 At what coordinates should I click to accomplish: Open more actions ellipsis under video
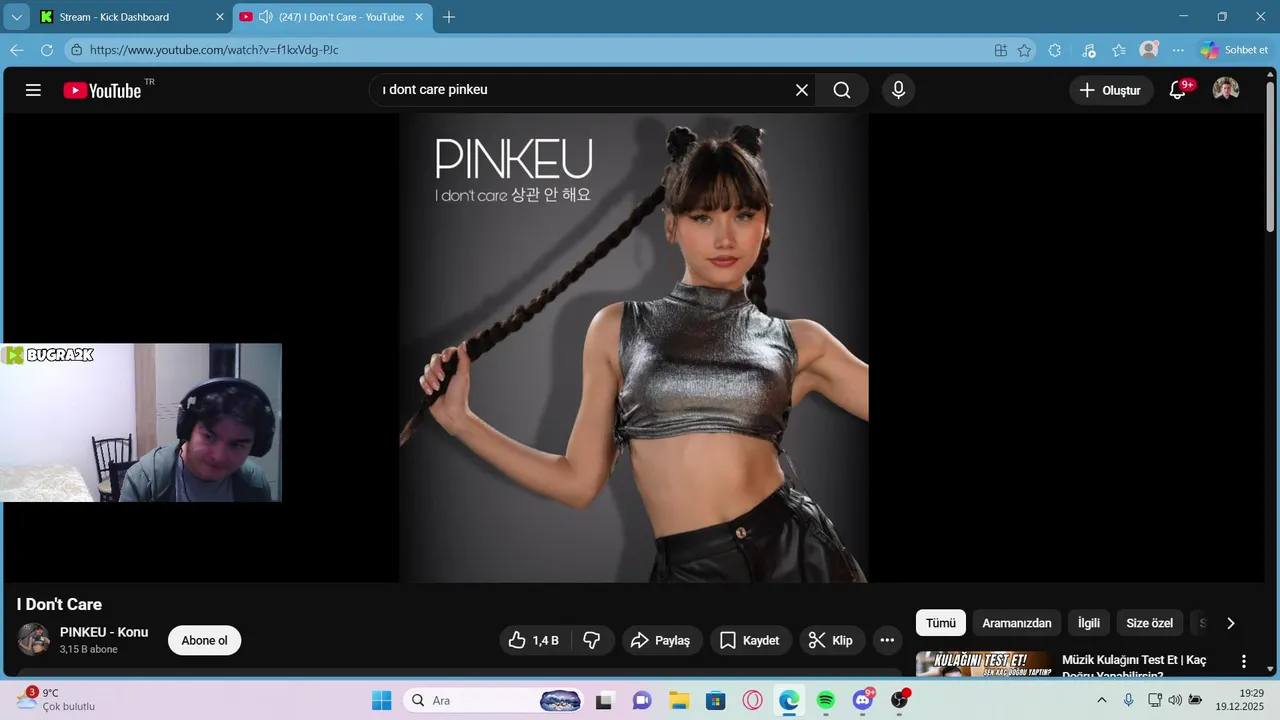click(x=887, y=640)
